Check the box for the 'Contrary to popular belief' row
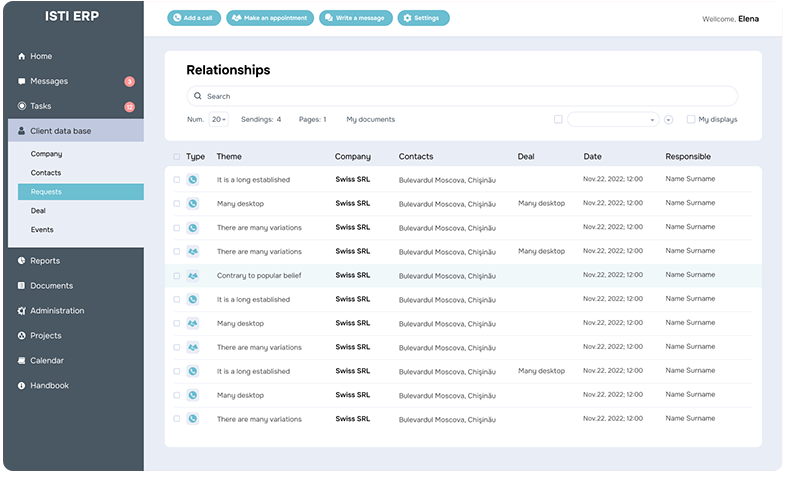This screenshot has height=477, width=785. point(177,275)
